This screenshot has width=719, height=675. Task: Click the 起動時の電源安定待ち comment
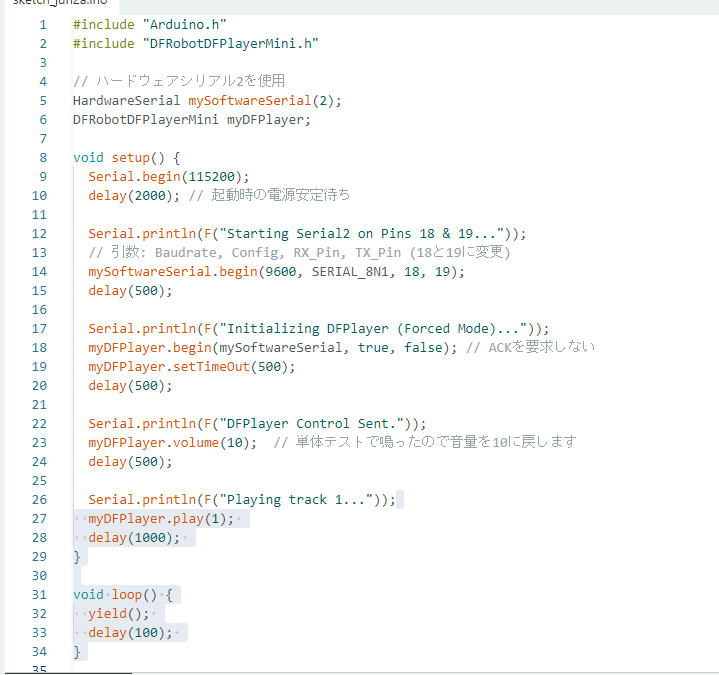coord(270,195)
